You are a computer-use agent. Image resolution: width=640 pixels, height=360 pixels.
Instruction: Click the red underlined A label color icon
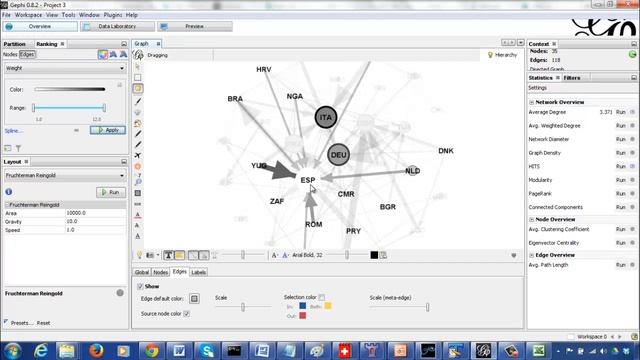tap(138, 215)
